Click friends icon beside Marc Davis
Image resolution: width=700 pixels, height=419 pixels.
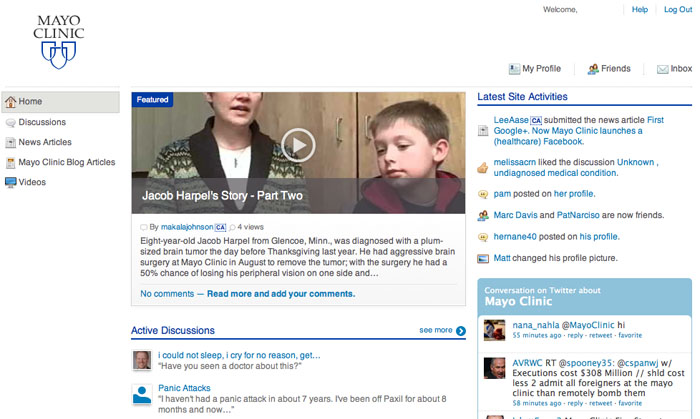click(483, 216)
